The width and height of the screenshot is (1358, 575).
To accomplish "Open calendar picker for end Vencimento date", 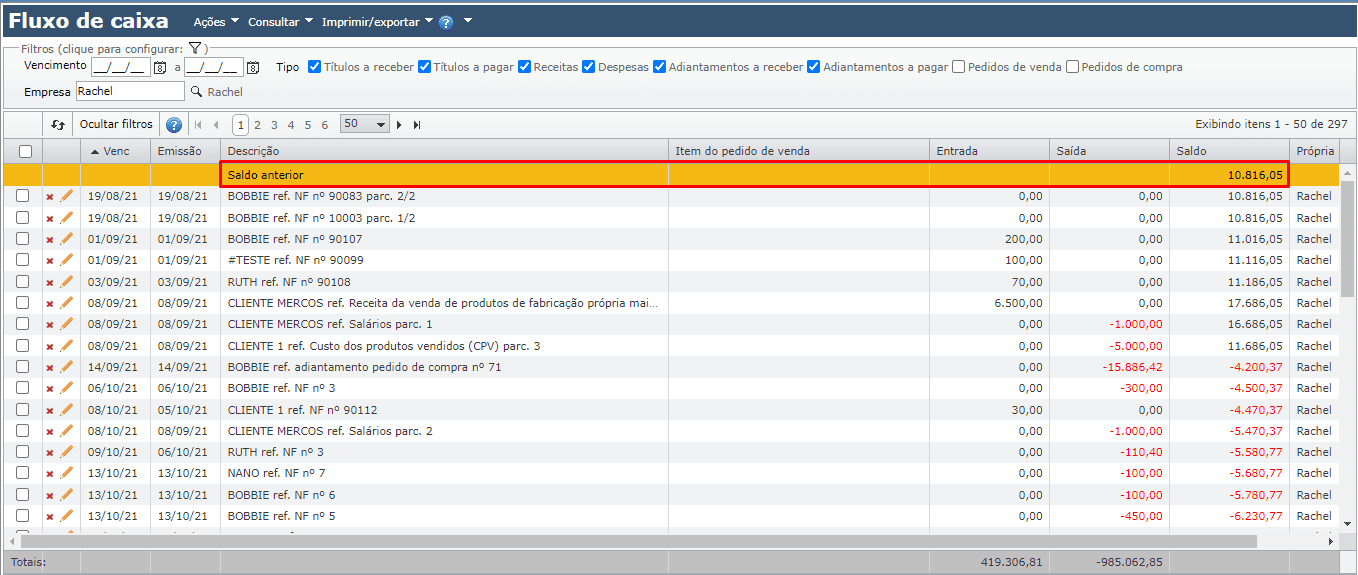I will tap(253, 68).
